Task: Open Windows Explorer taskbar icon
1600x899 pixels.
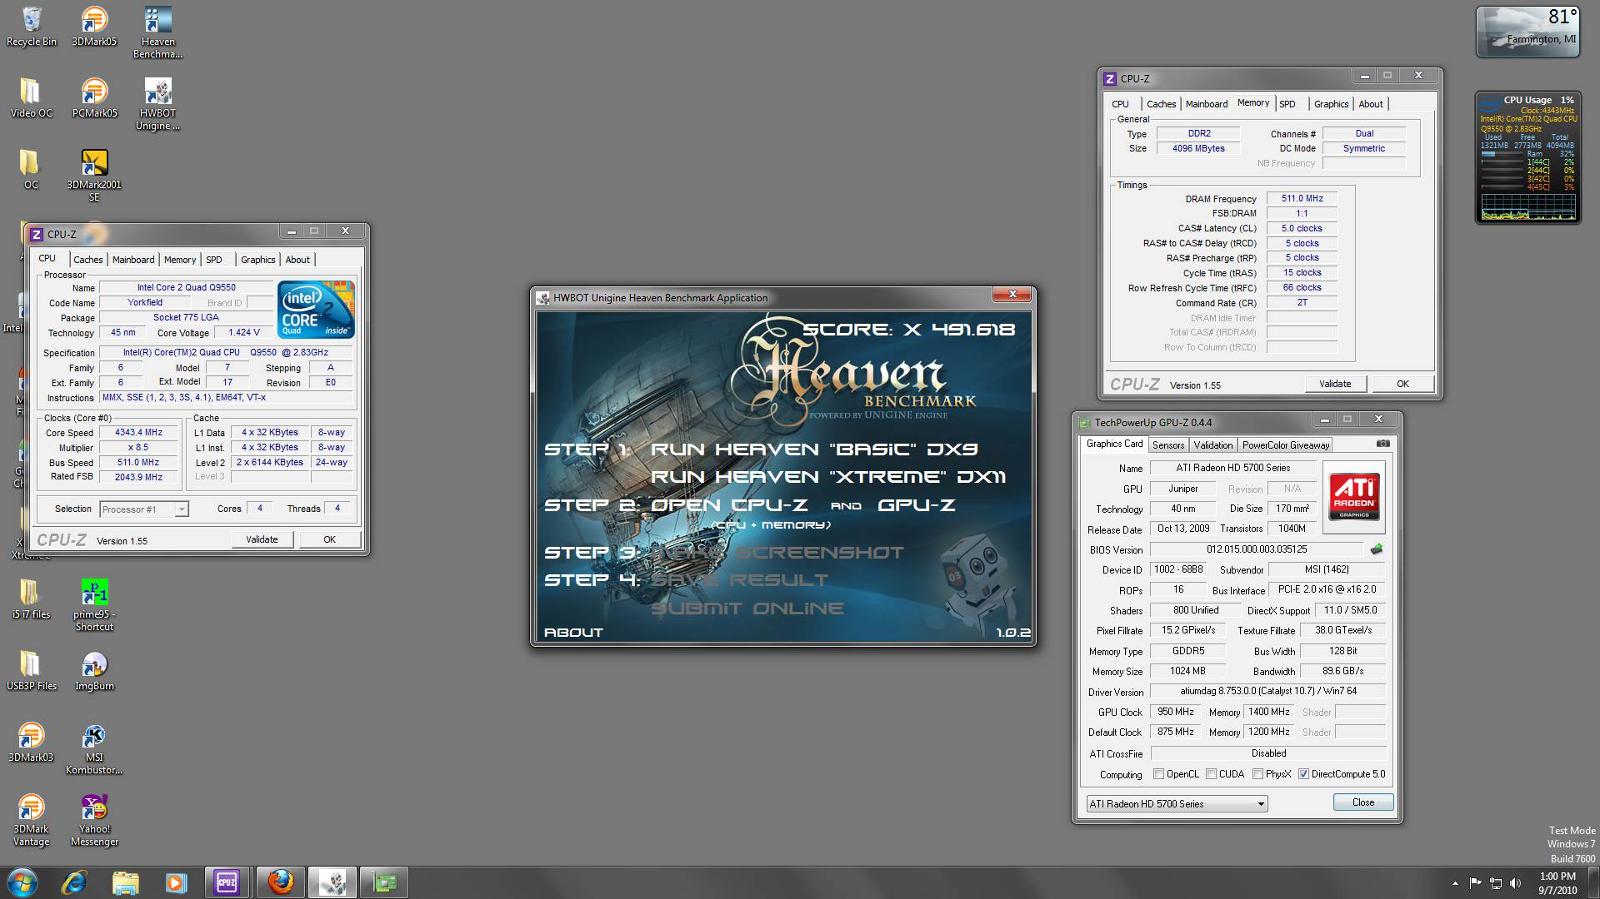Action: 125,882
